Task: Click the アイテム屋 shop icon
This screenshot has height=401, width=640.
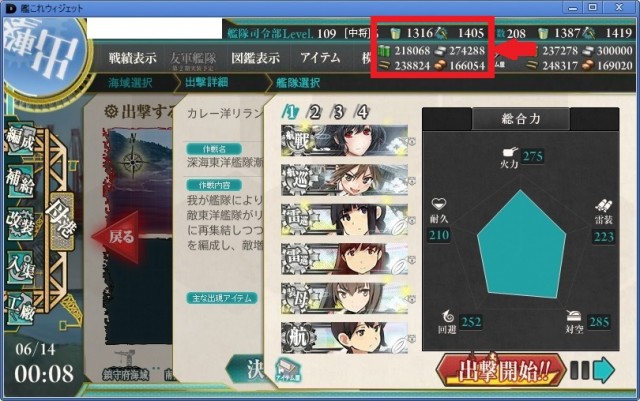Action: [288, 370]
